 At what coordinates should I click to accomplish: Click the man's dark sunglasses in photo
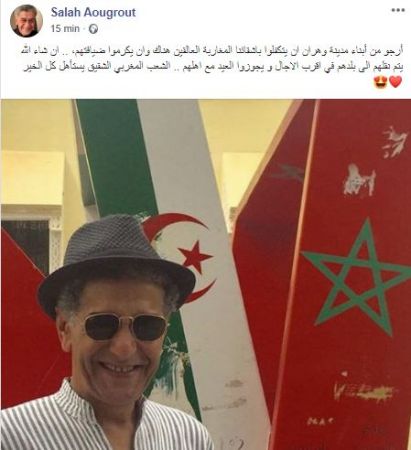coord(125,327)
